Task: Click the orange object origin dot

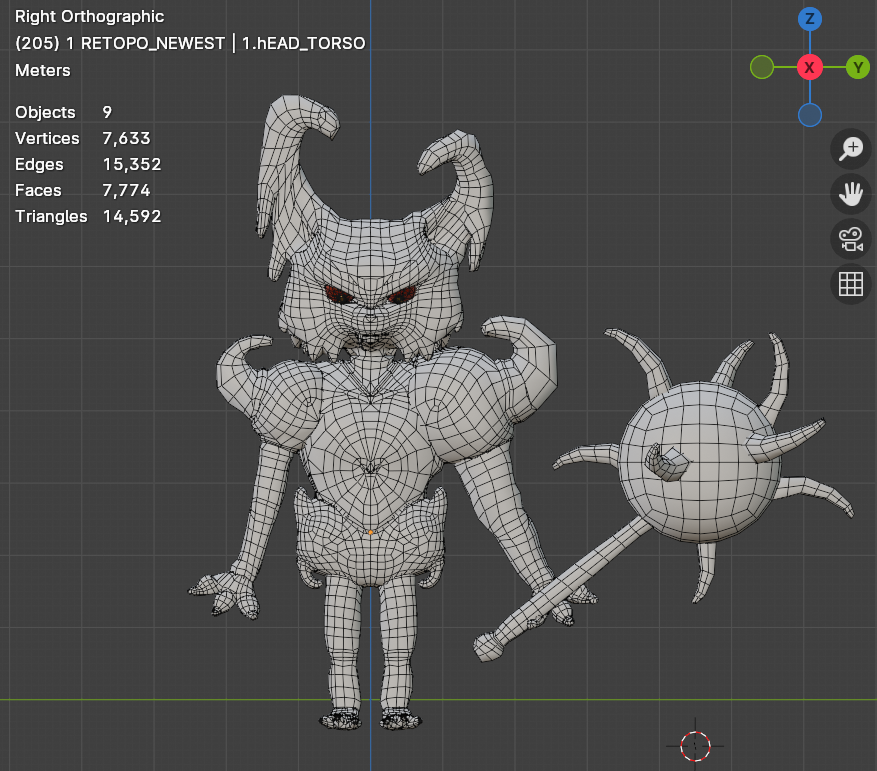Action: pos(370,532)
